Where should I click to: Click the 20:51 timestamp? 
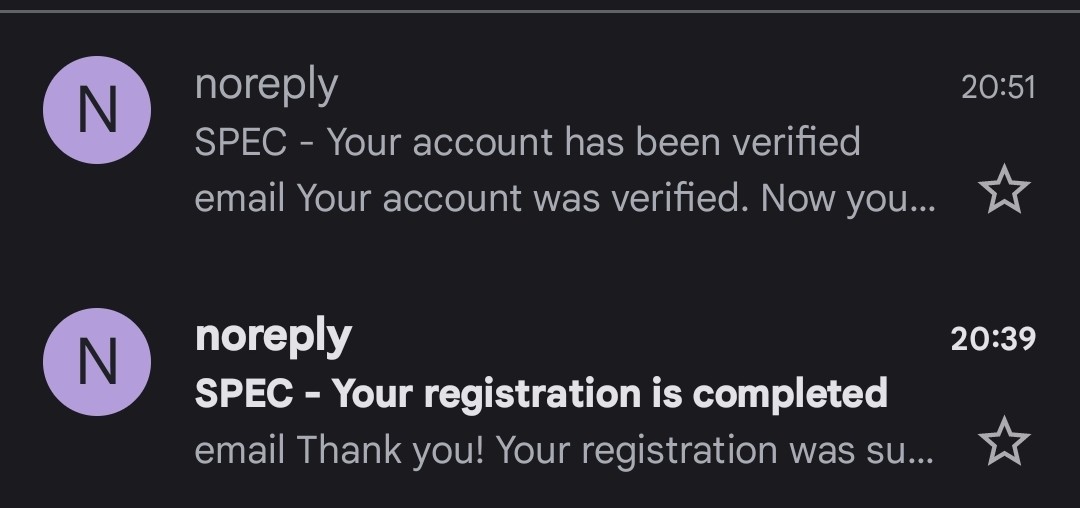998,87
